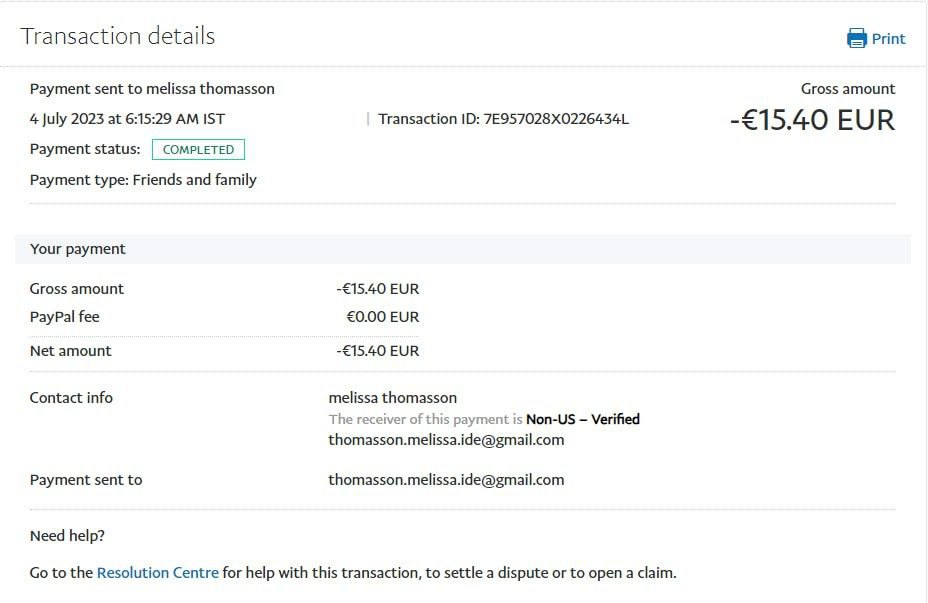Select the Transaction ID 7E957028X0226434L text
928x603 pixels.
tap(503, 119)
